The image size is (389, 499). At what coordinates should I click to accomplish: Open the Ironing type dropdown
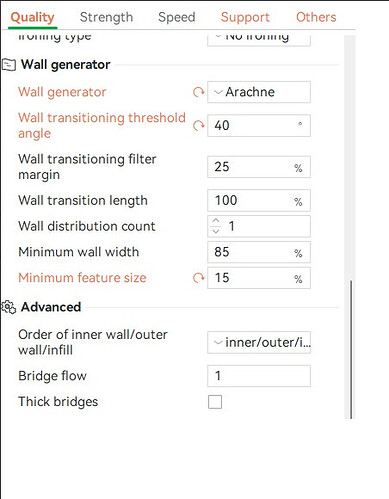[x=259, y=38]
